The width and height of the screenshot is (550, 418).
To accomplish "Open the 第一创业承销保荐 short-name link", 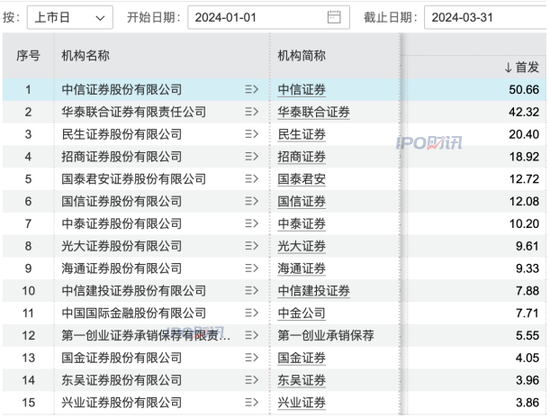I will (x=326, y=336).
